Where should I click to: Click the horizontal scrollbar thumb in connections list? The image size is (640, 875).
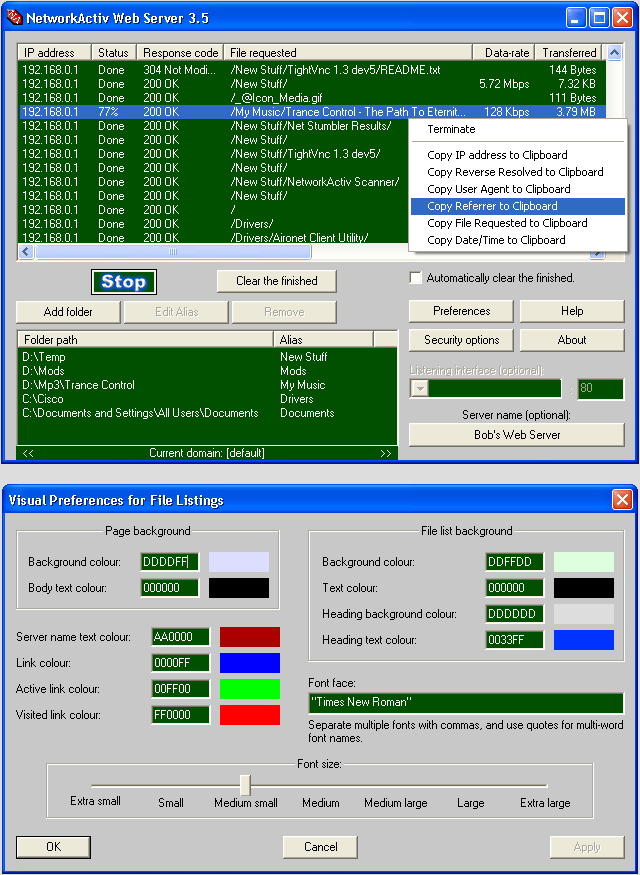(x=174, y=252)
